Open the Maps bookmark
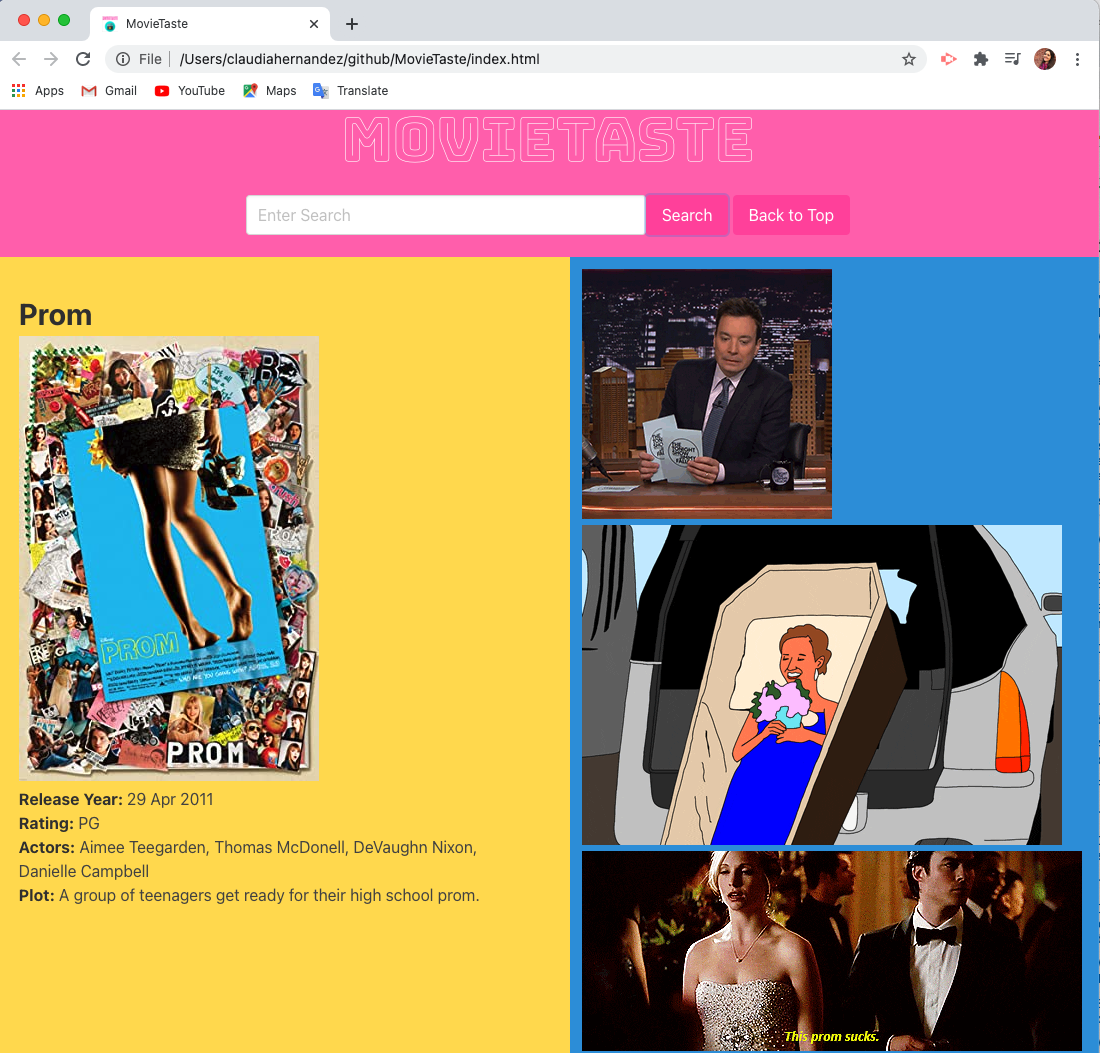1100x1053 pixels. [269, 90]
